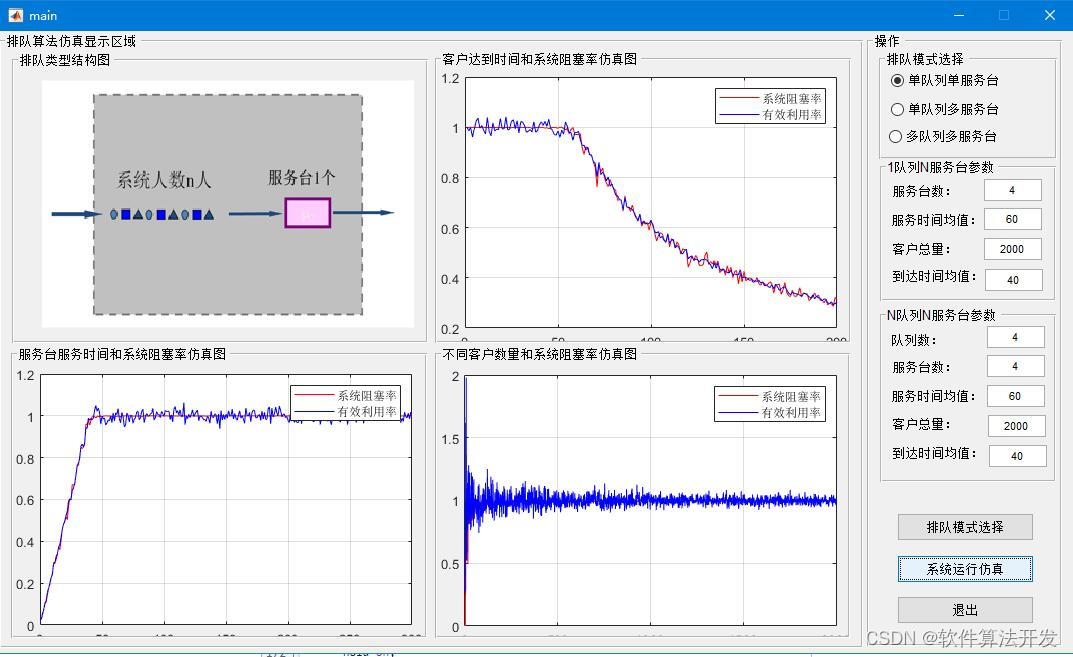Click 排队模式选择 button

965,527
